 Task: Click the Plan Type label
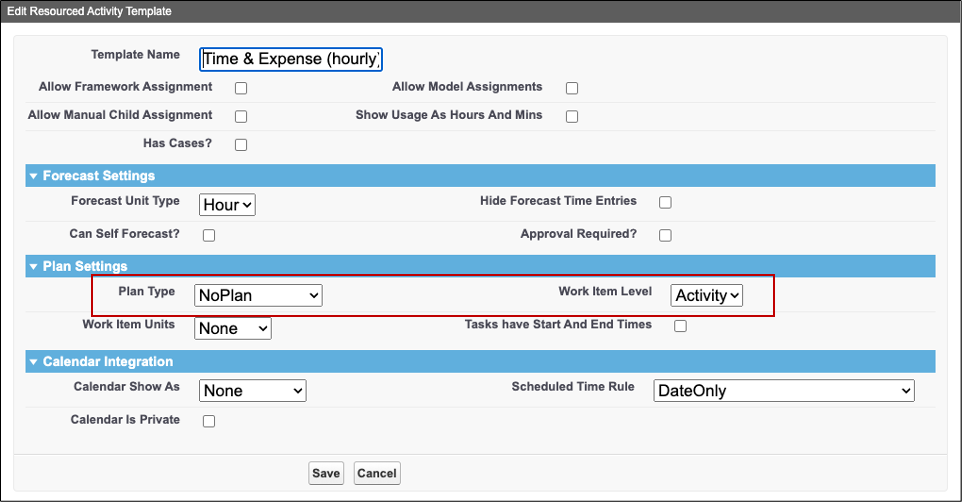tap(147, 291)
